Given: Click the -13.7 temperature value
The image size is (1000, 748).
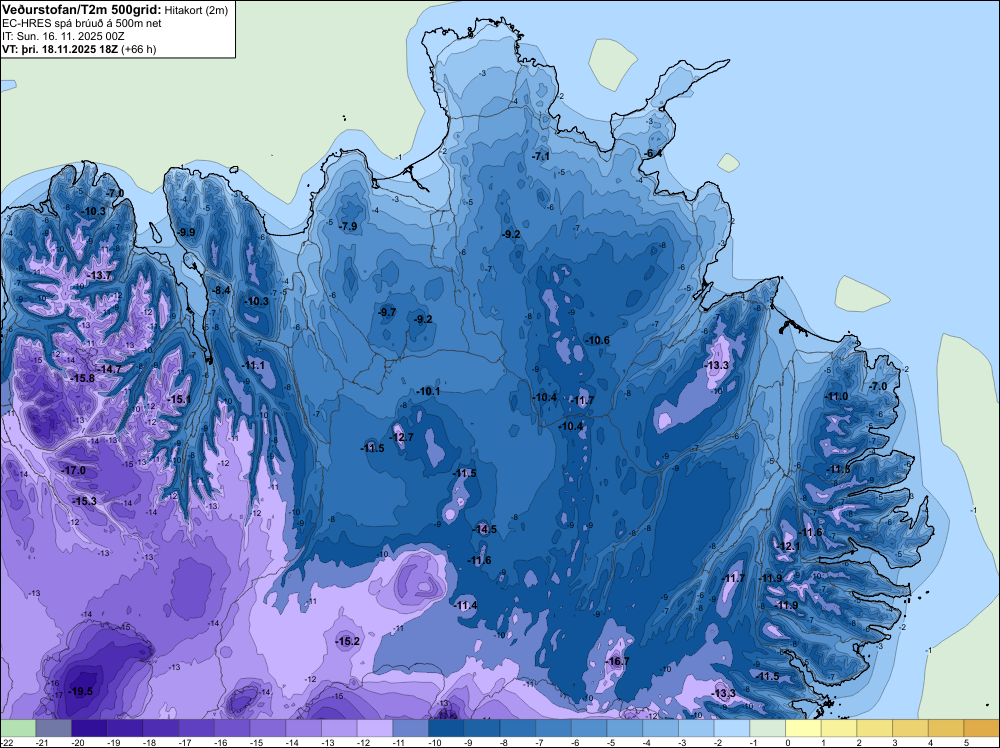Looking at the screenshot, I should [x=99, y=275].
